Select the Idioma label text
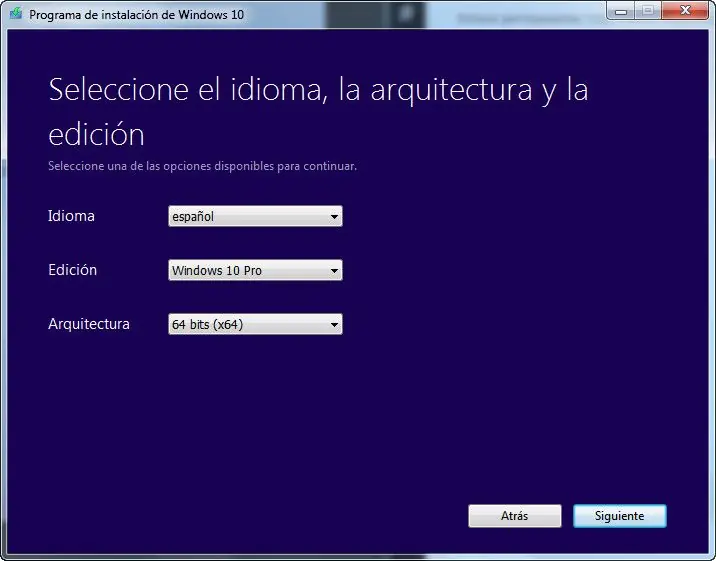 [x=71, y=216]
